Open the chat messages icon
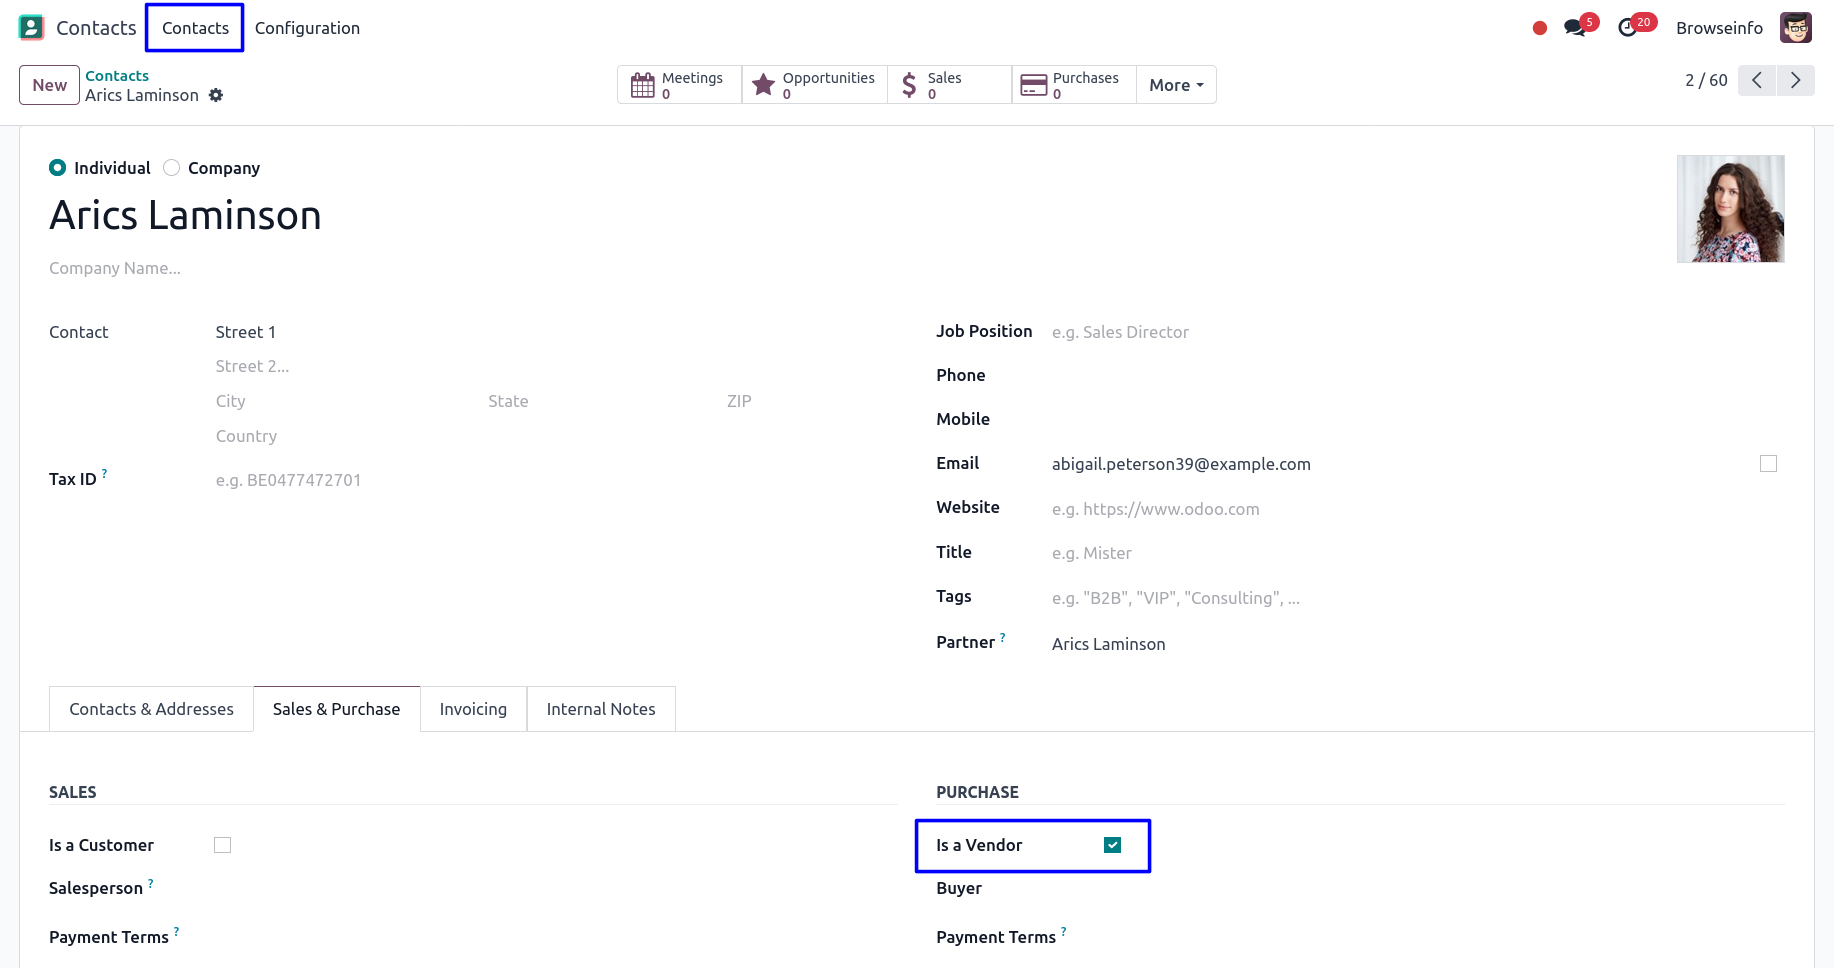The width and height of the screenshot is (1834, 968). pyautogui.click(x=1576, y=27)
